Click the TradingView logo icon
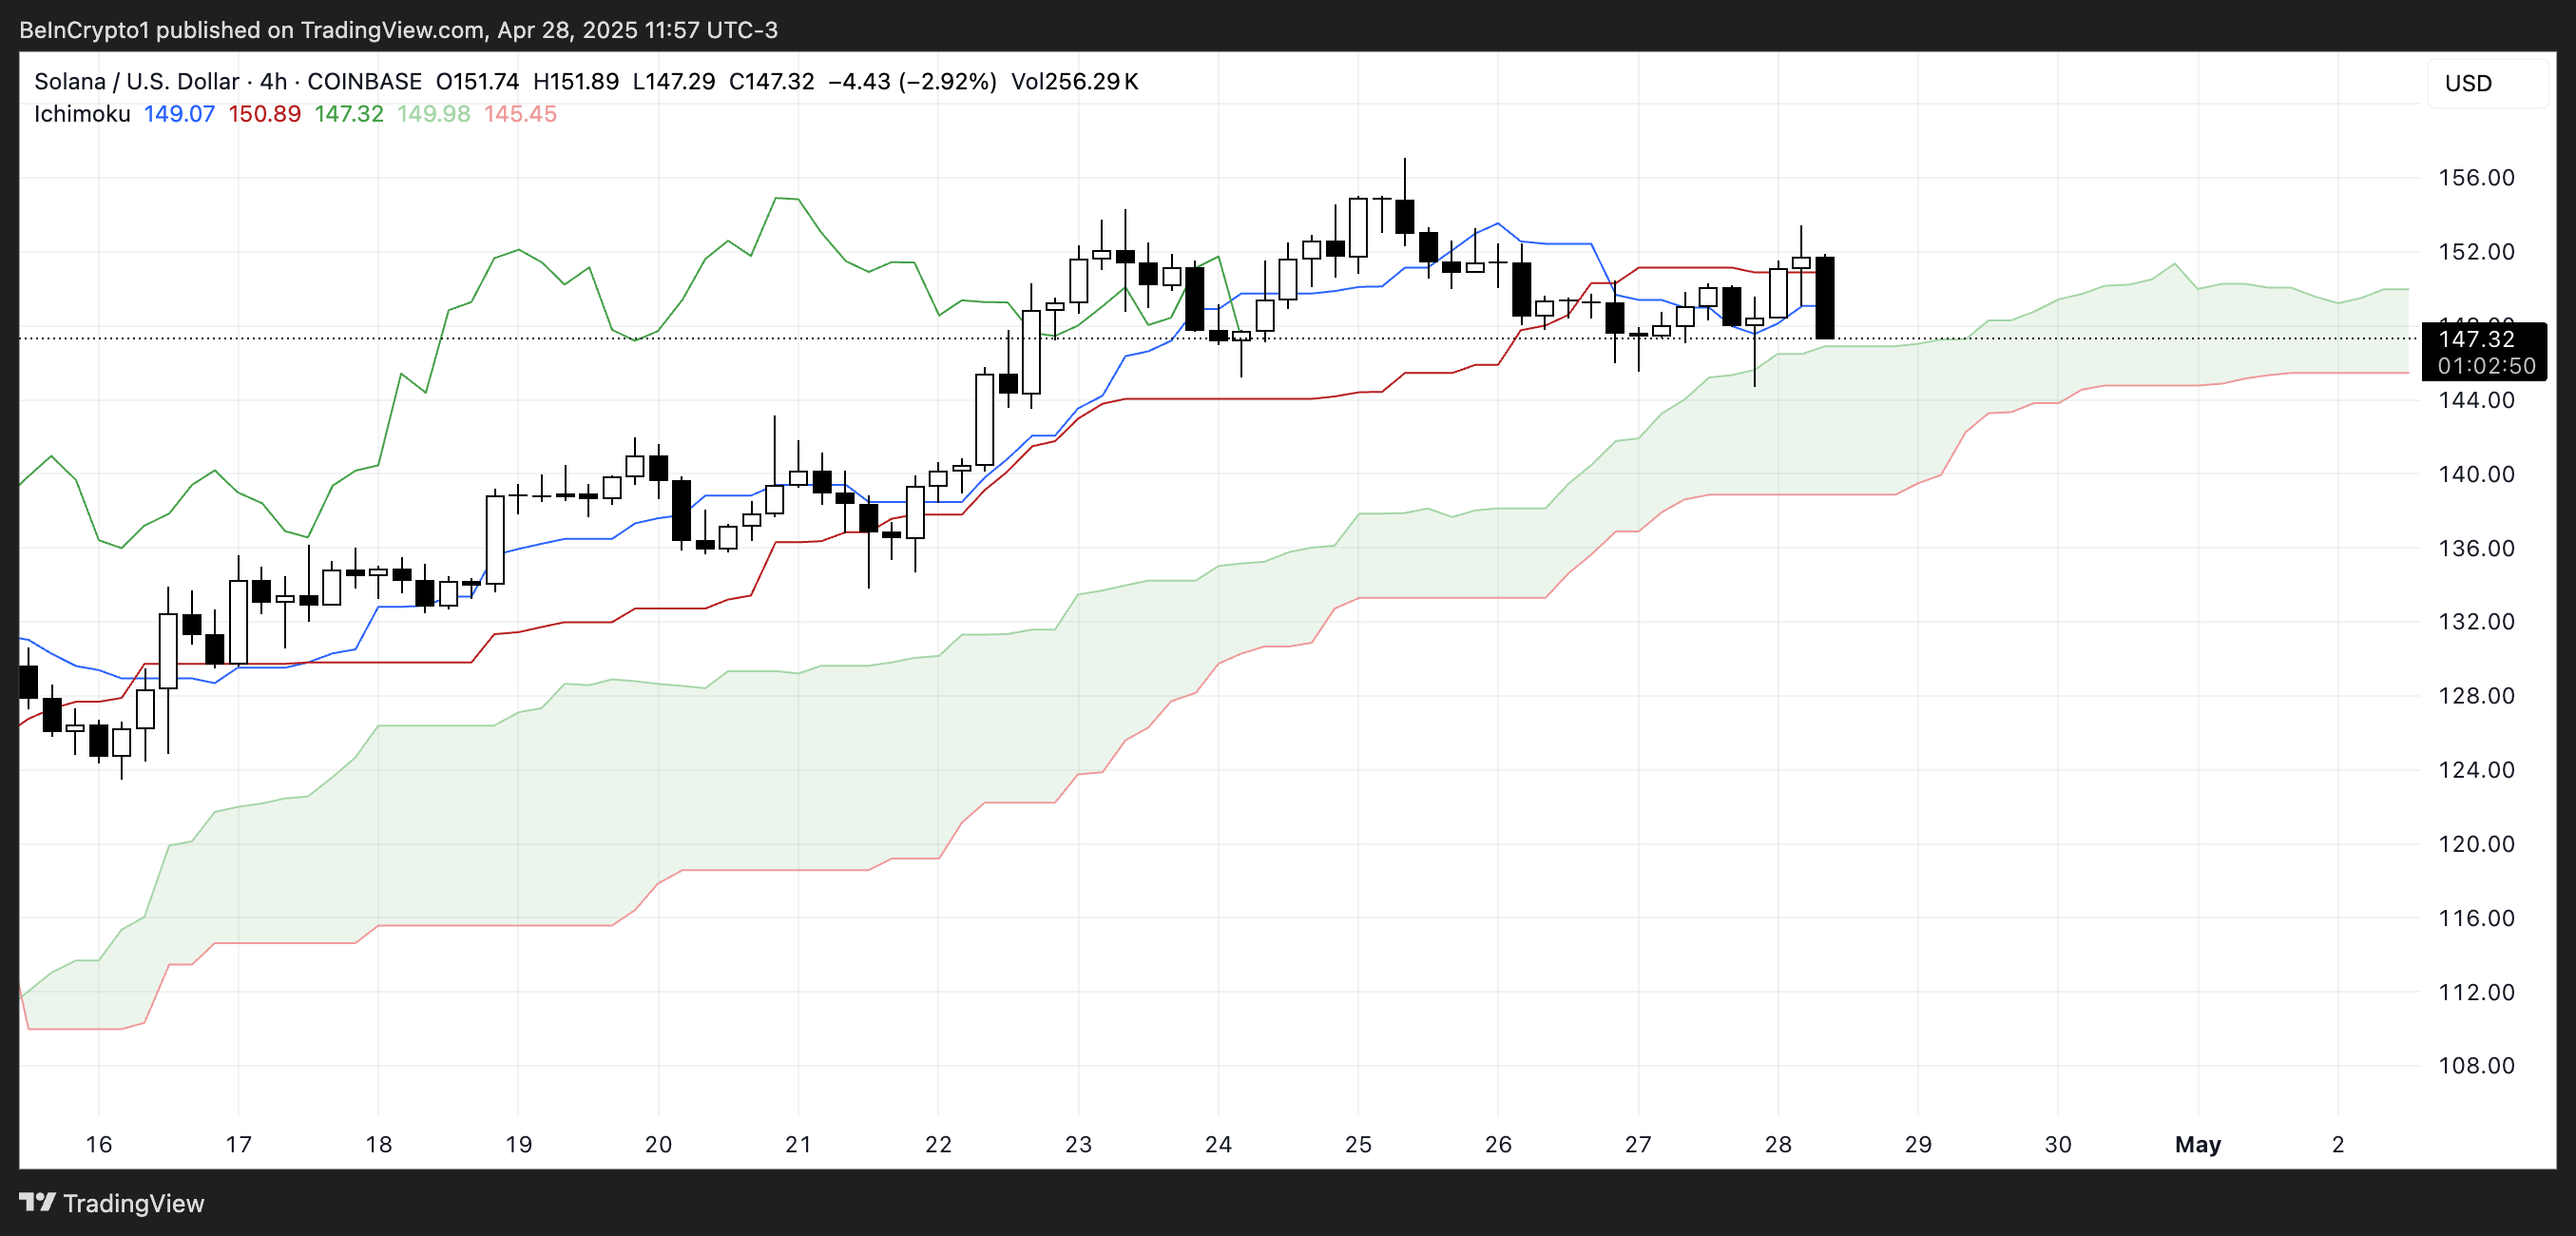Viewport: 2576px width, 1236px height. click(37, 1201)
